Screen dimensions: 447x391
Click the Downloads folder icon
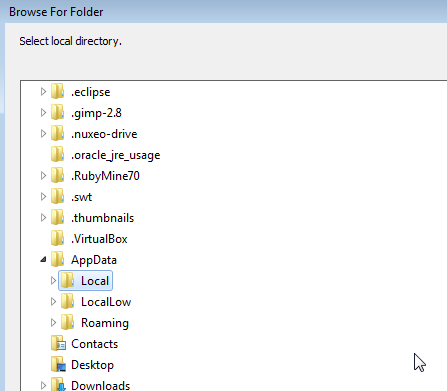click(x=58, y=384)
